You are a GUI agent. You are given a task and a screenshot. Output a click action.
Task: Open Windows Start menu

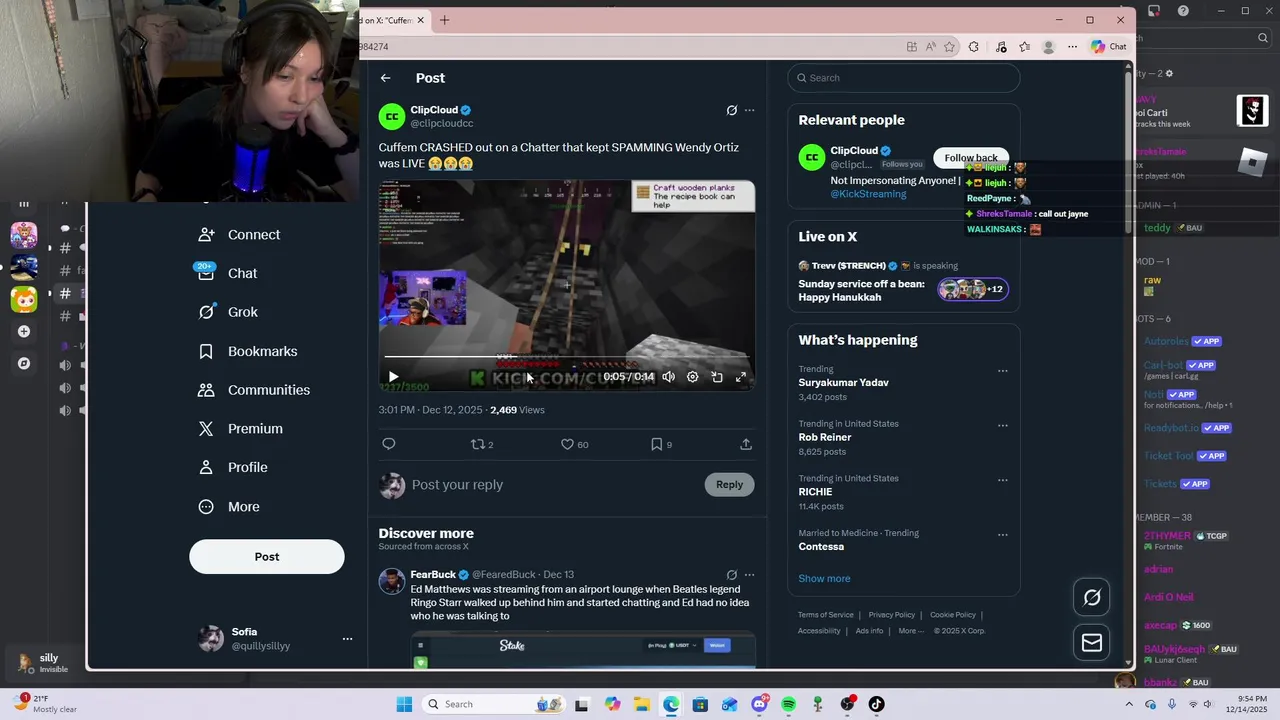click(x=404, y=704)
